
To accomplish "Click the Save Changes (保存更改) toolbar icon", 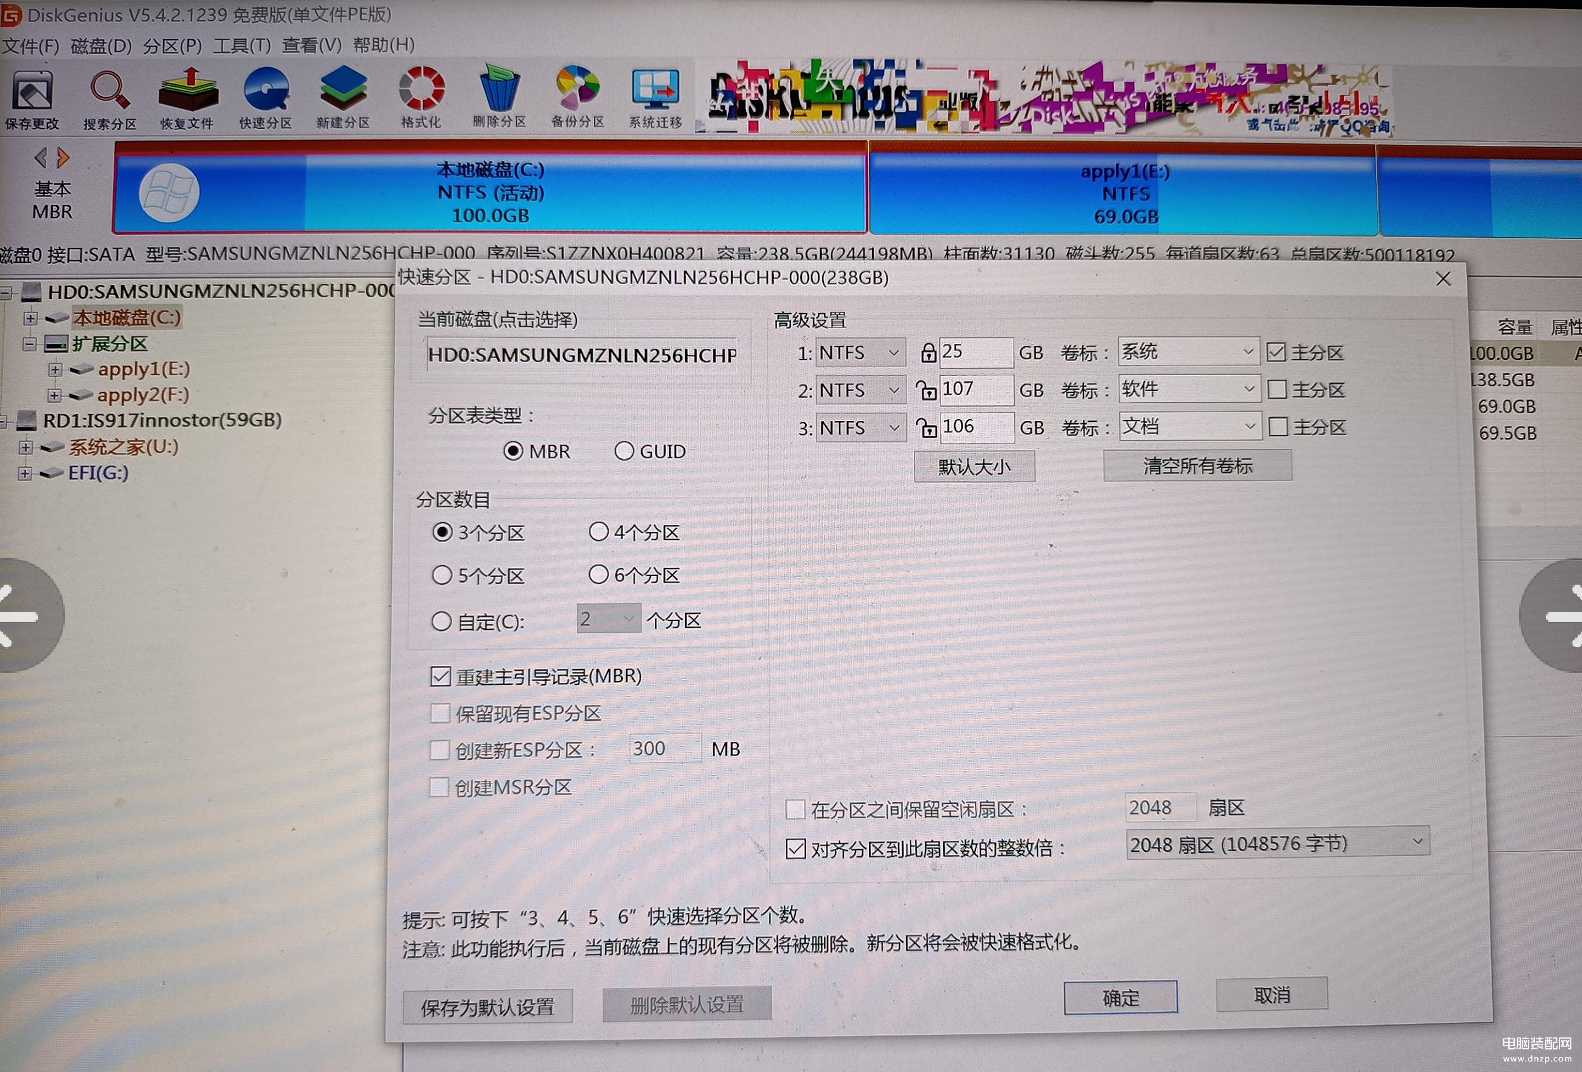I will [32, 100].
